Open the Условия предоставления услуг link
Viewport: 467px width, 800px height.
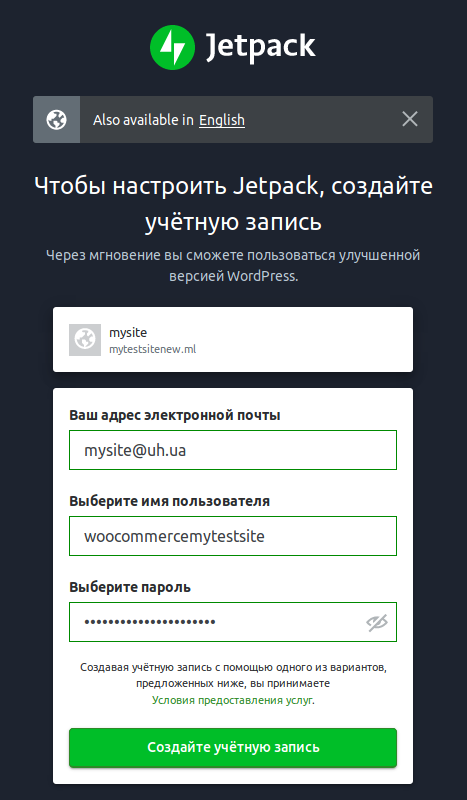click(x=233, y=701)
